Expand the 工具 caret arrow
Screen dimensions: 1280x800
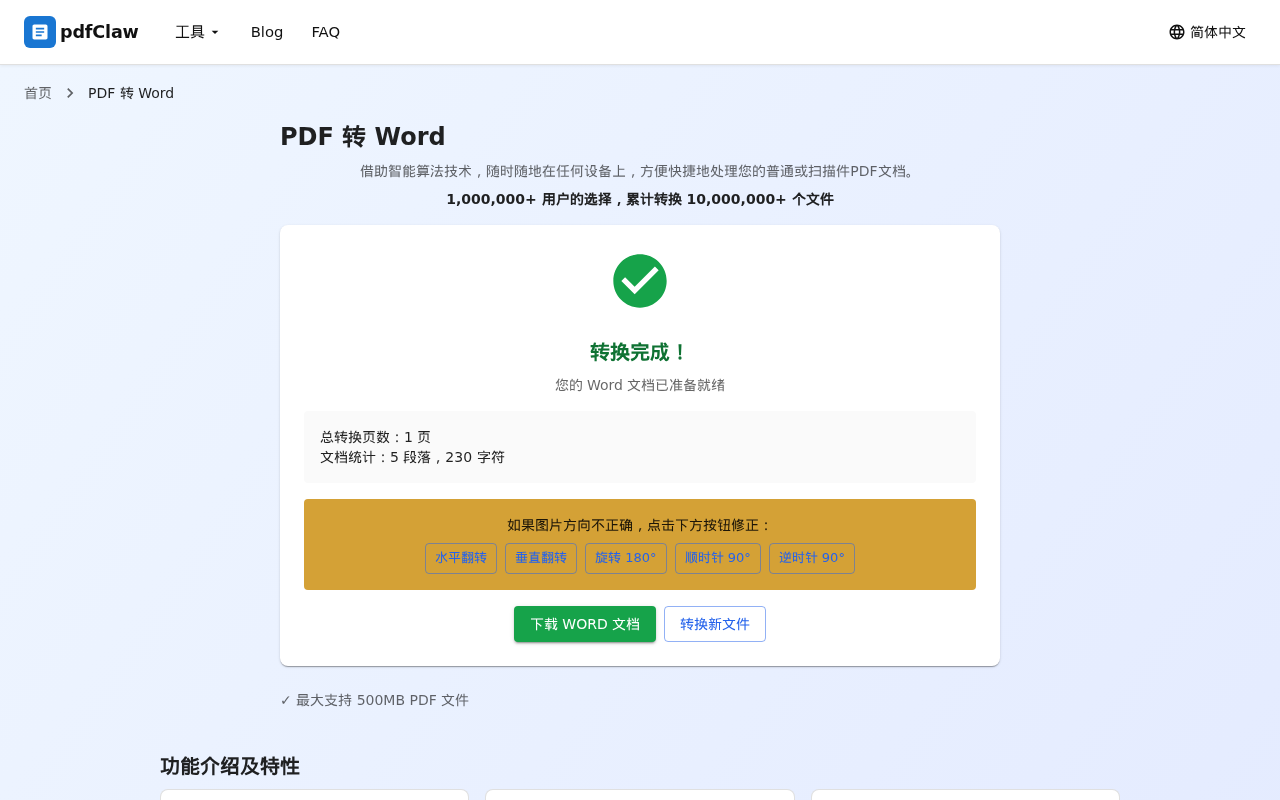[214, 33]
